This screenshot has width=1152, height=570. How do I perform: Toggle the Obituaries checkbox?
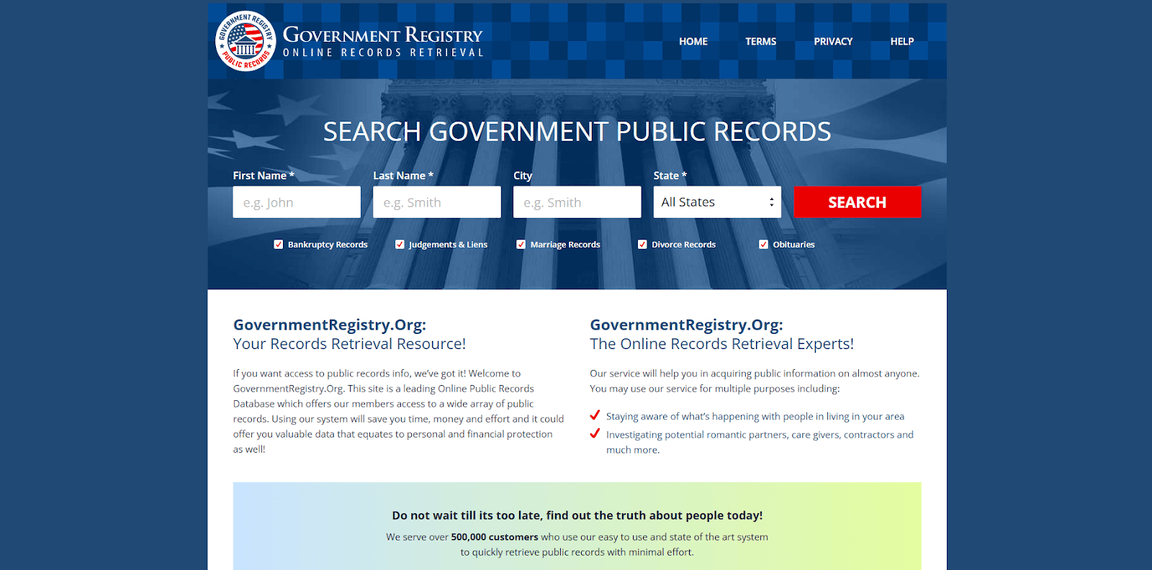coord(764,244)
